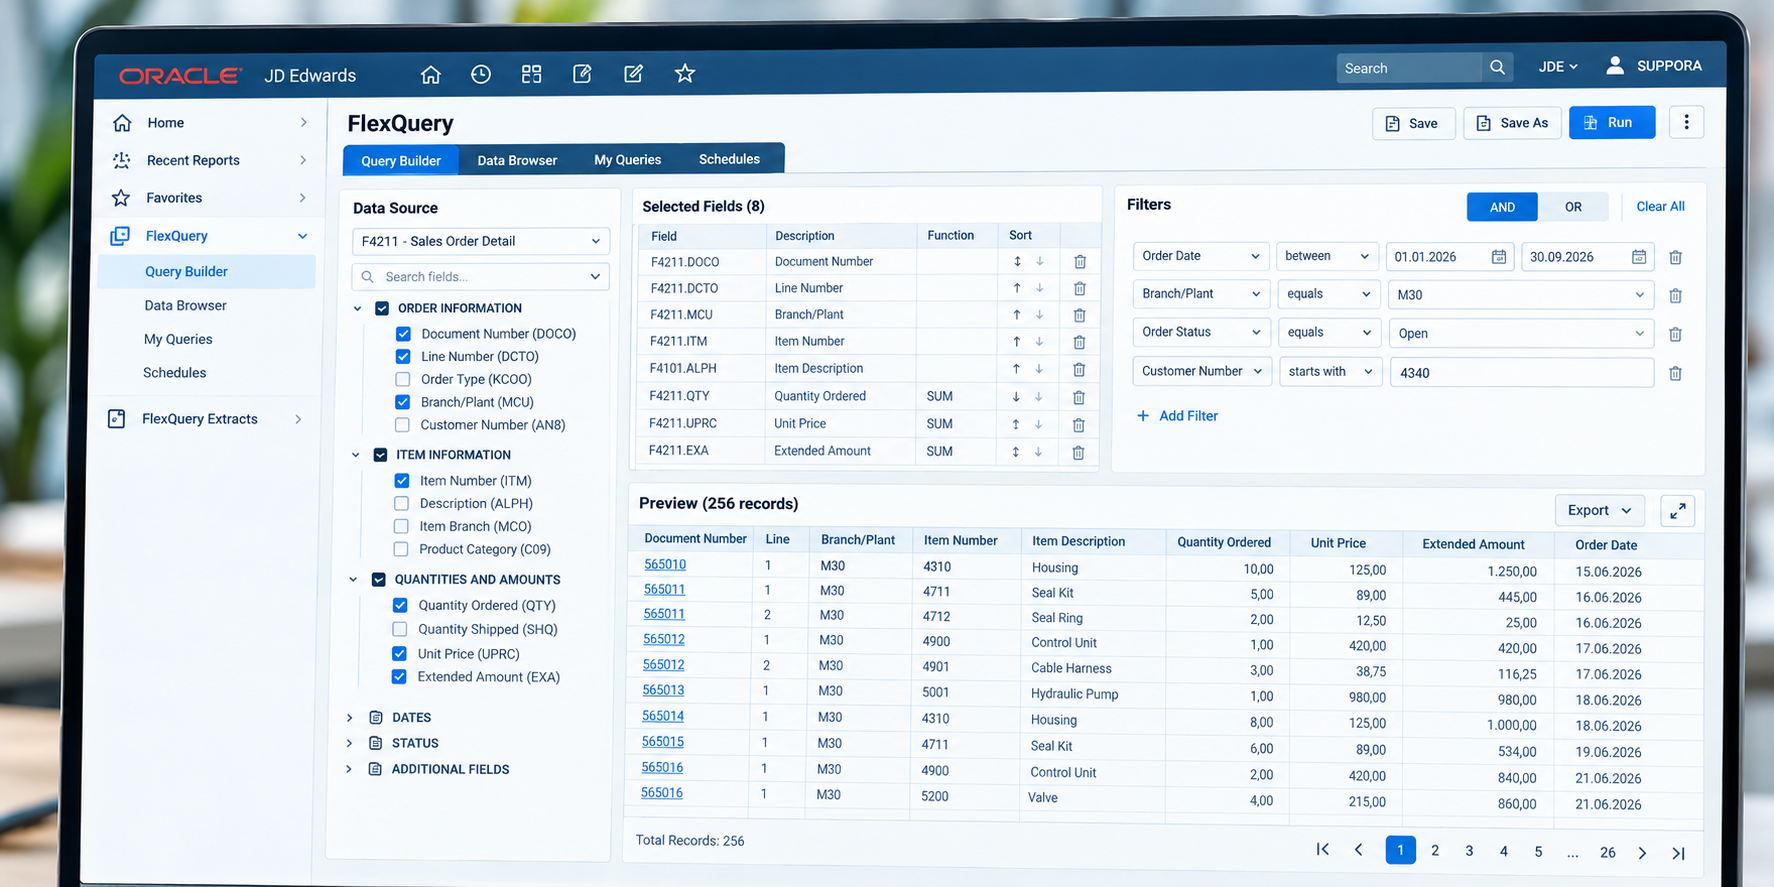Switch to the My Queries tab
This screenshot has width=1774, height=887.
tap(627, 160)
